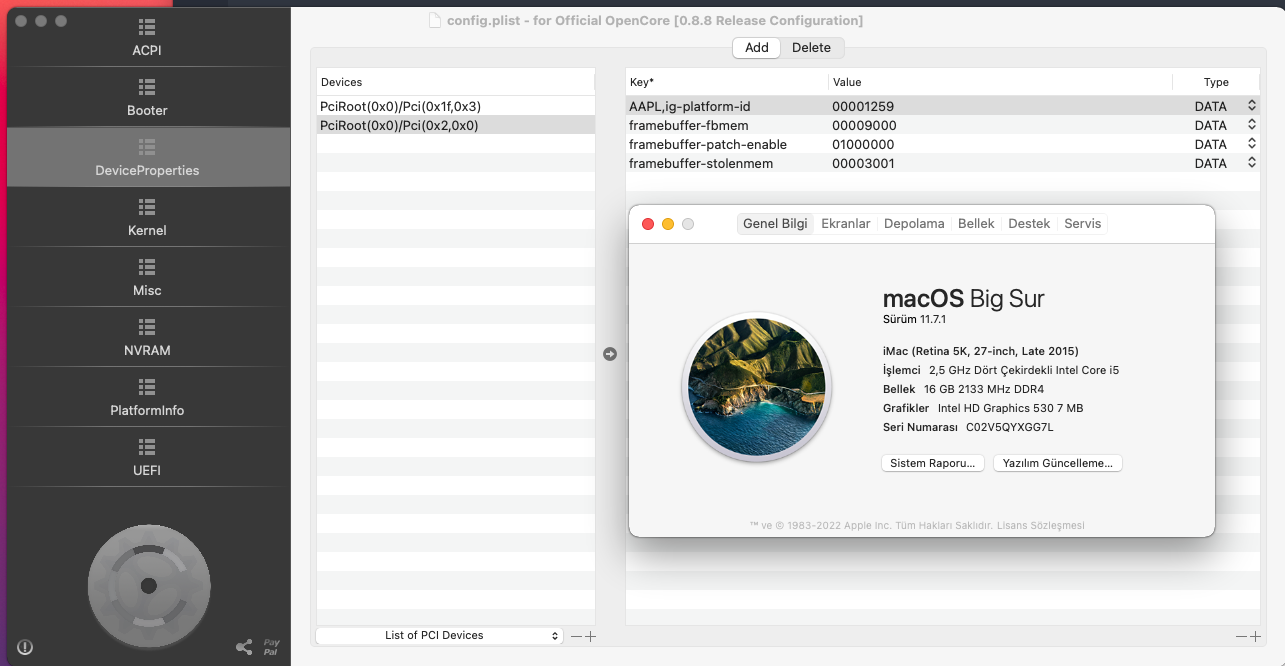This screenshot has height=666, width=1285.
Task: Switch to the Ekranlar tab
Action: pos(845,224)
